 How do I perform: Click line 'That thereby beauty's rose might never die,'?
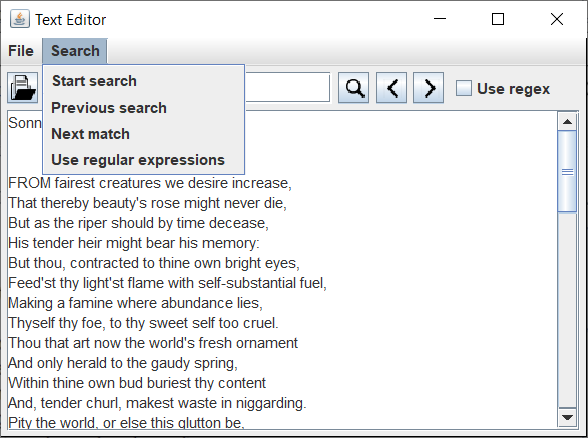[x=147, y=203]
